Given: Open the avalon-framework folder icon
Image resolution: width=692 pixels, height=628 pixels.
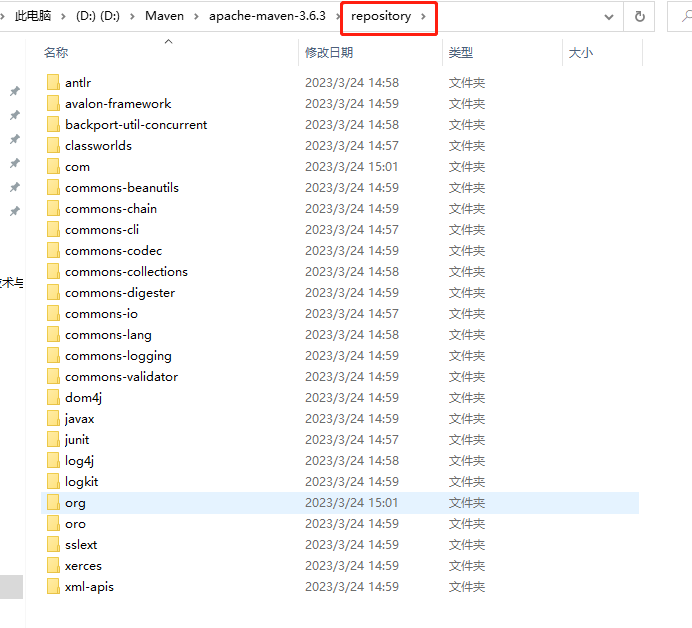Looking at the screenshot, I should point(53,103).
